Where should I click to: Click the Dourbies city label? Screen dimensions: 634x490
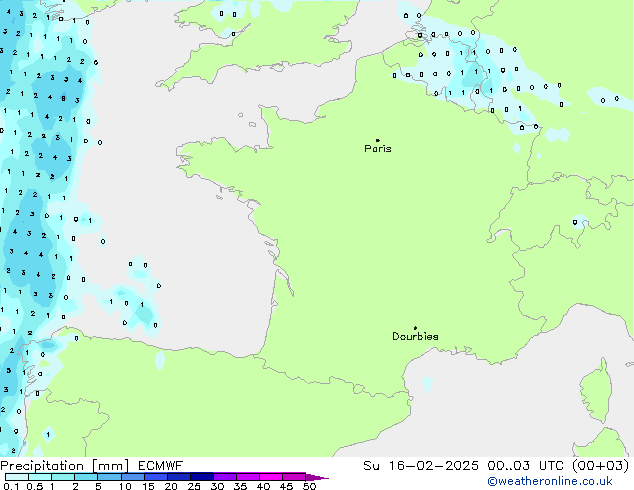pos(415,336)
